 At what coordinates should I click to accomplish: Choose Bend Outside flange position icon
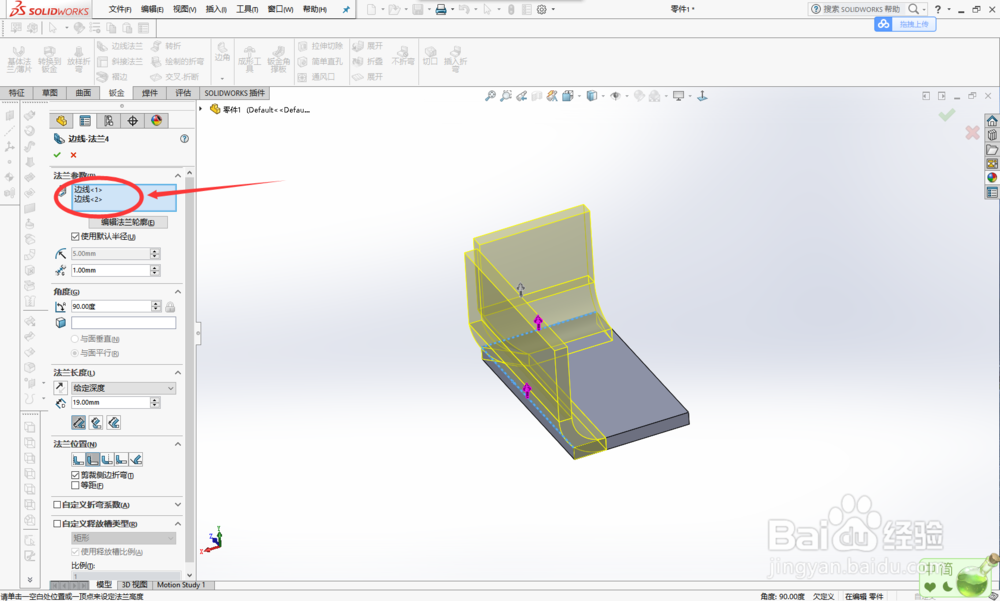[x=107, y=459]
